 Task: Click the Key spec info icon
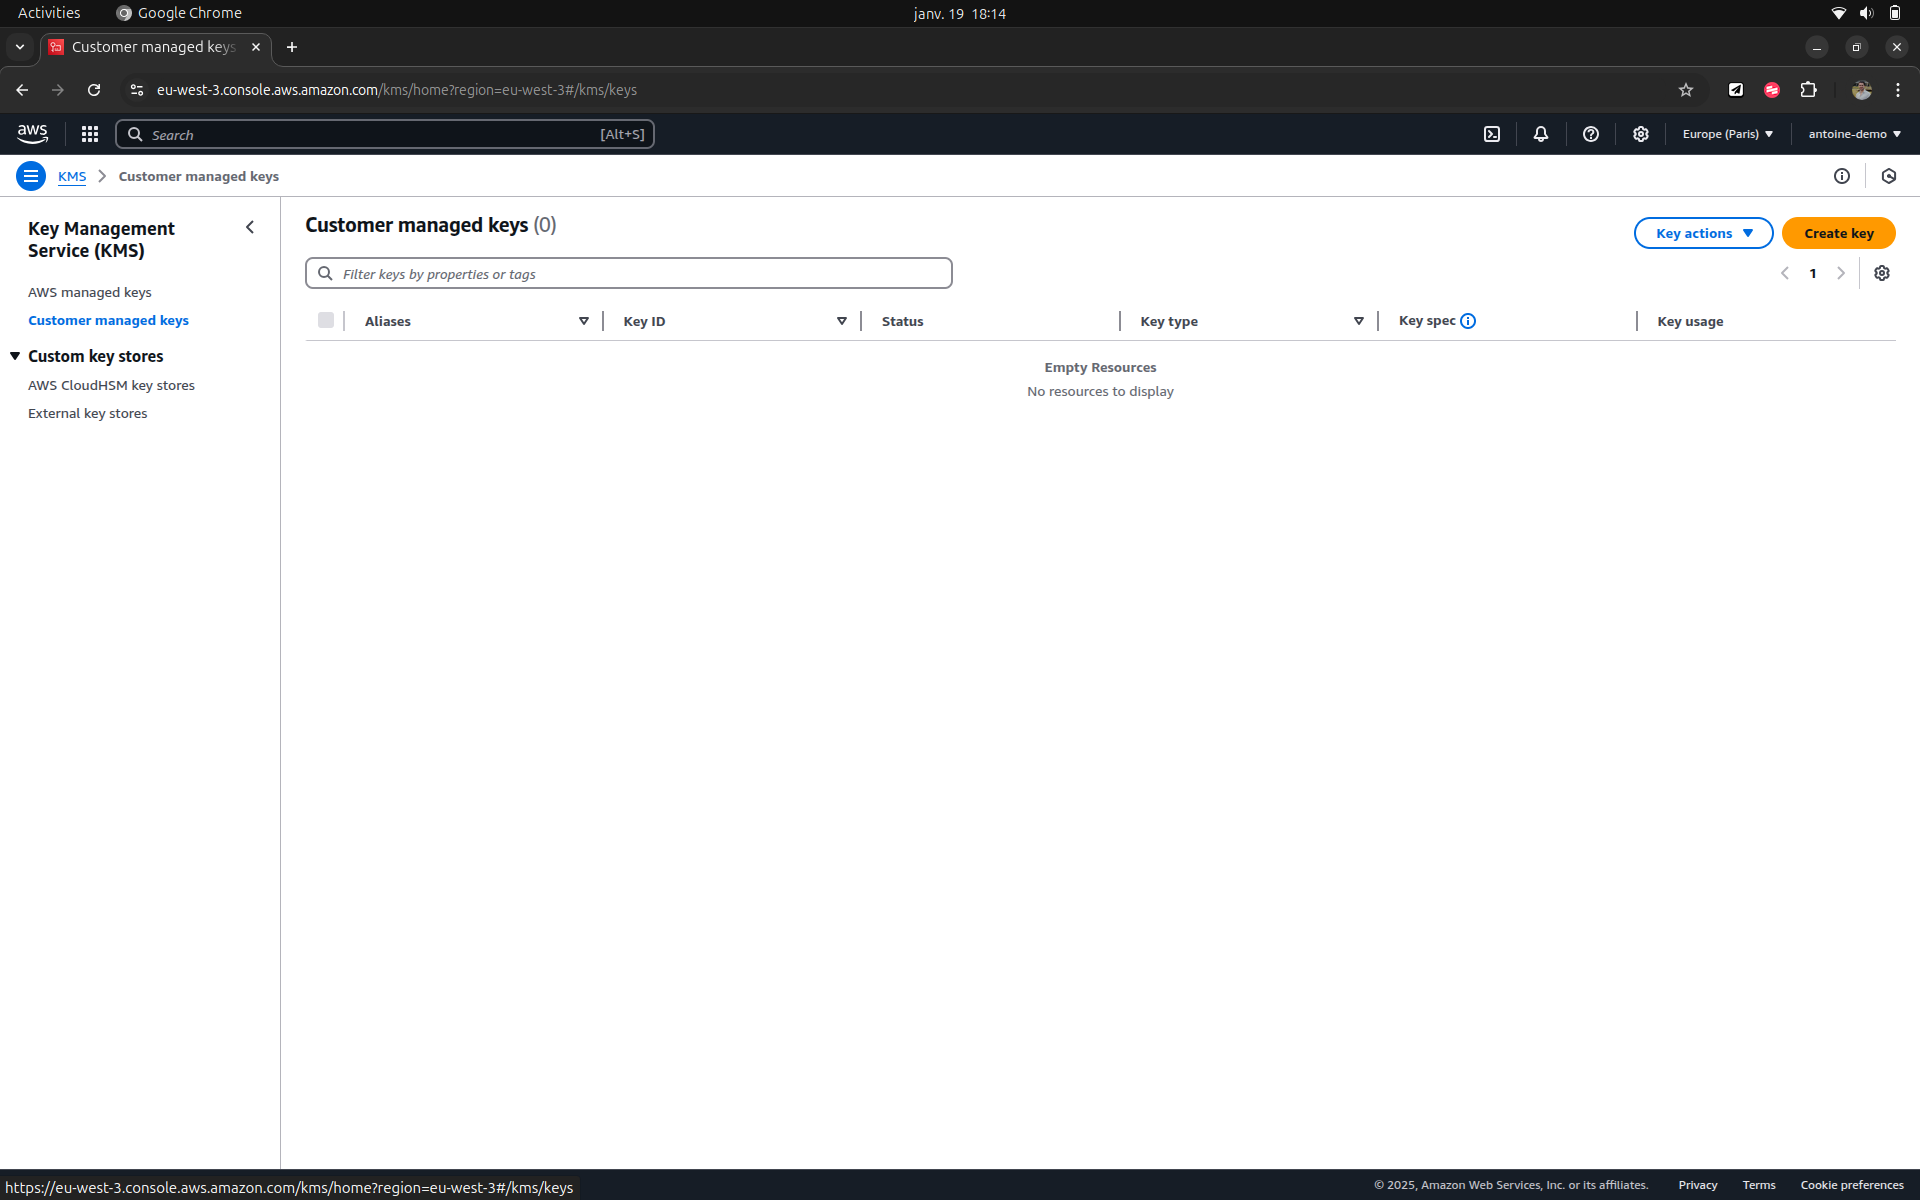1467,321
